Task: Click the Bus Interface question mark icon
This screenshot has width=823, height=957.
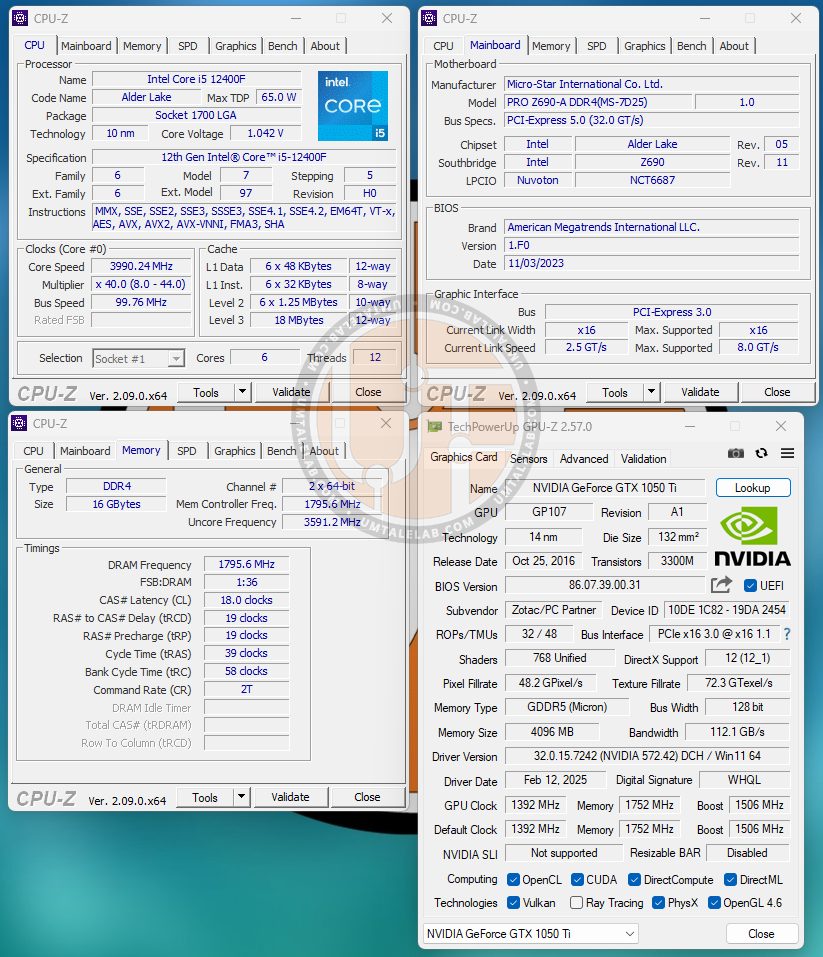Action: (787, 634)
